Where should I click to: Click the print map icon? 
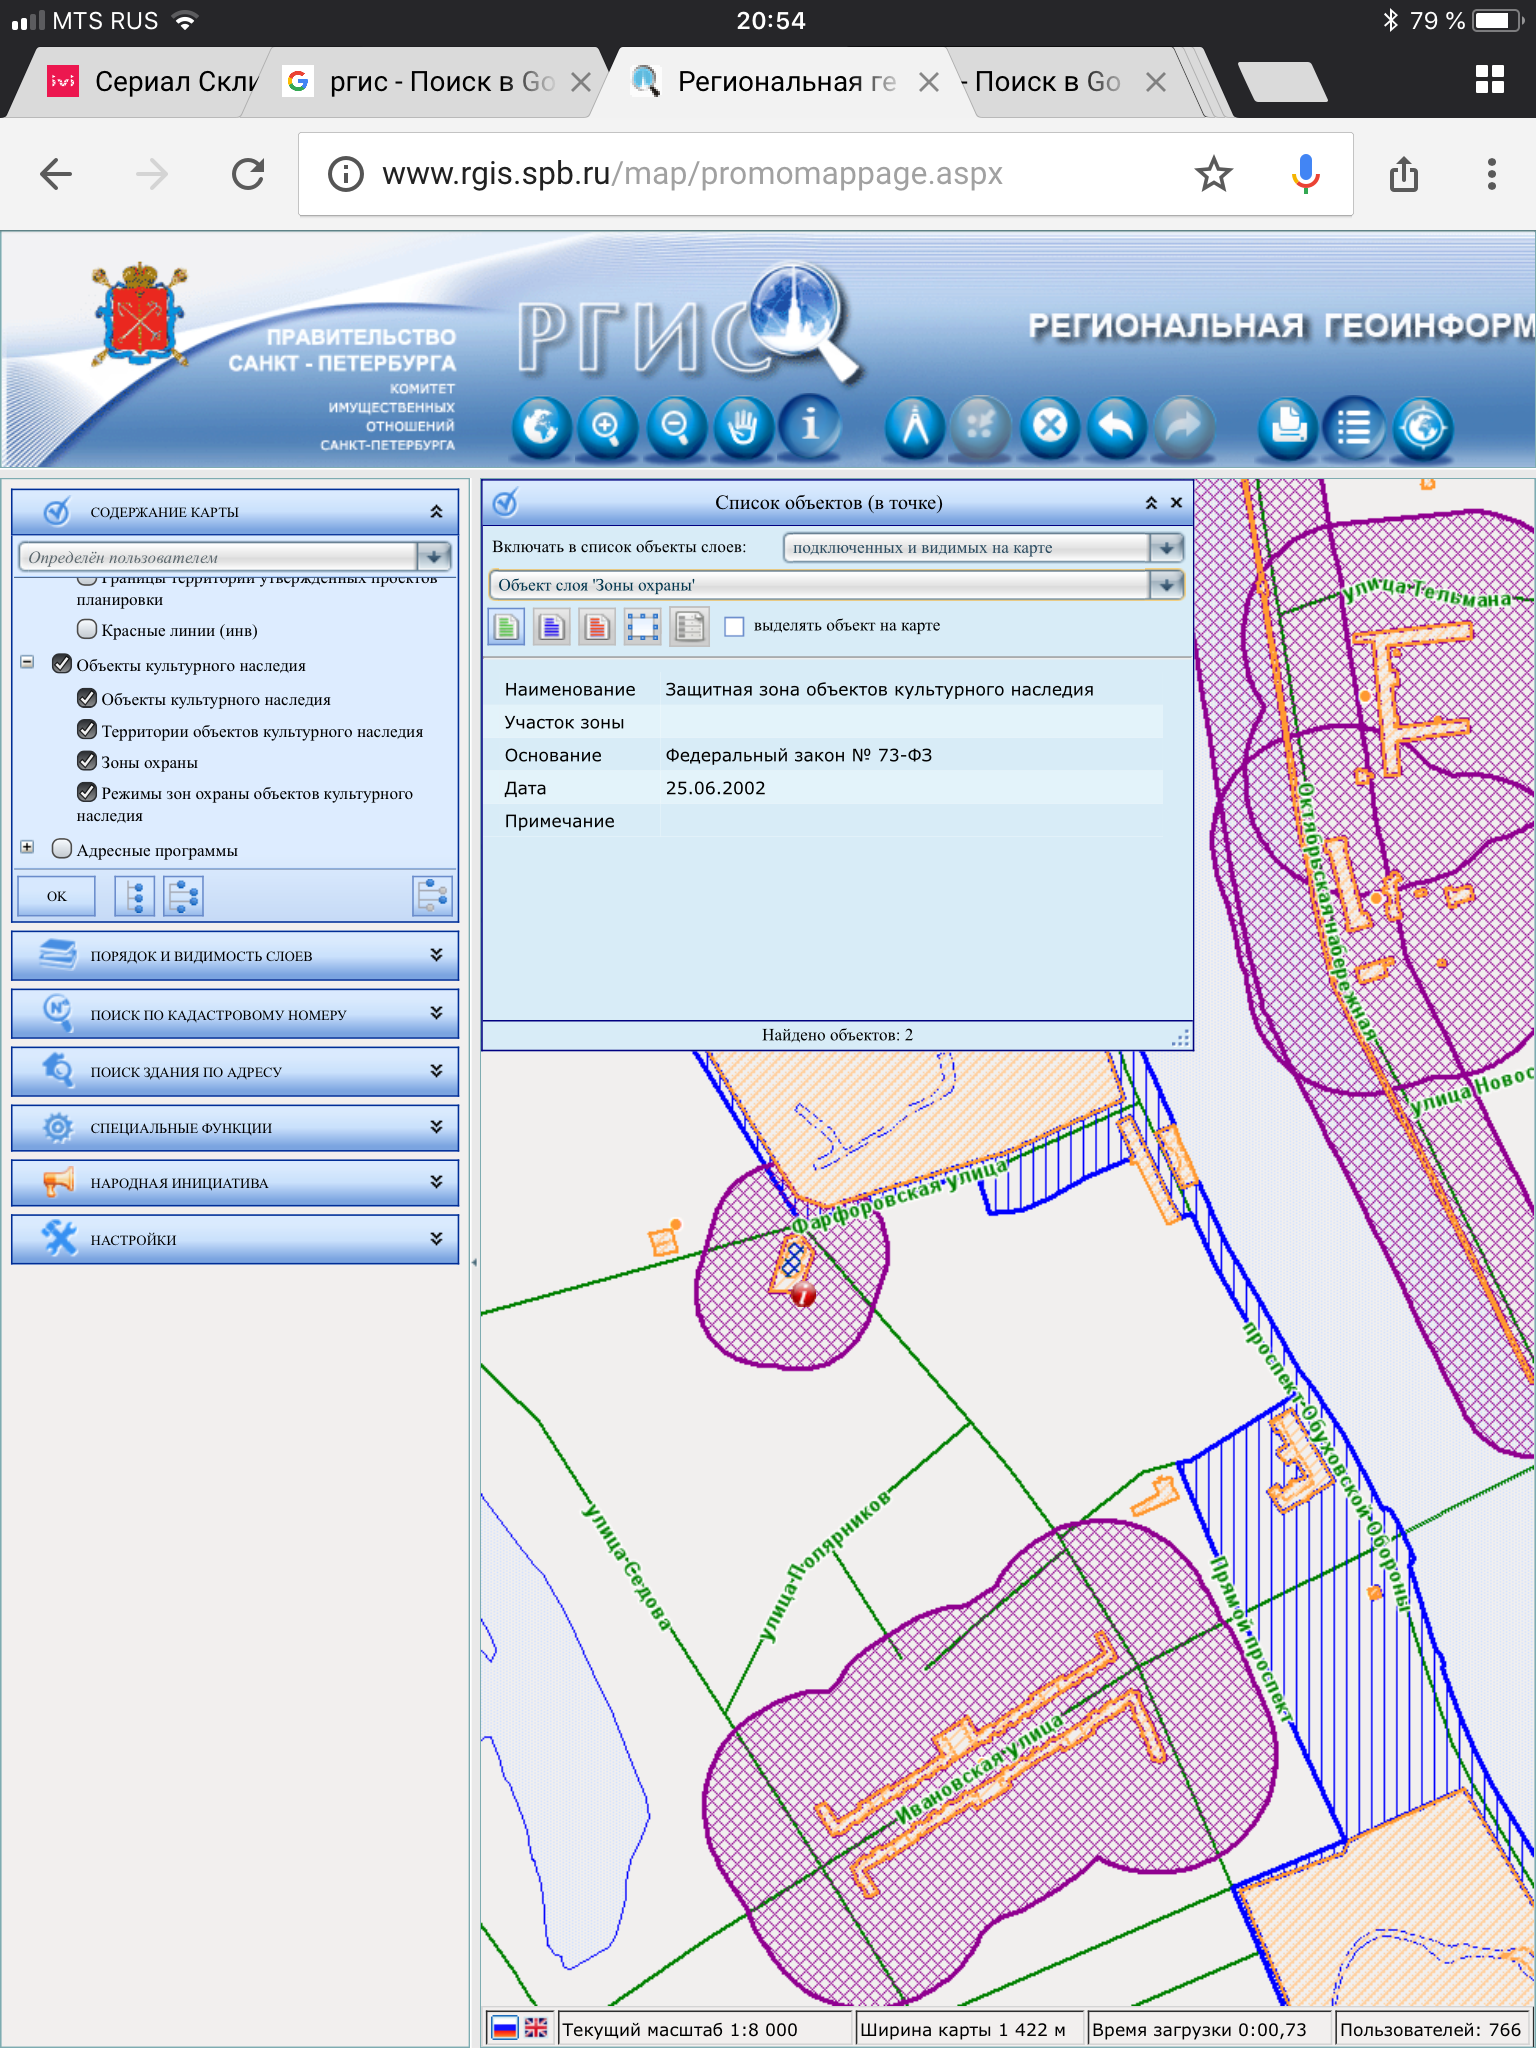click(1288, 427)
